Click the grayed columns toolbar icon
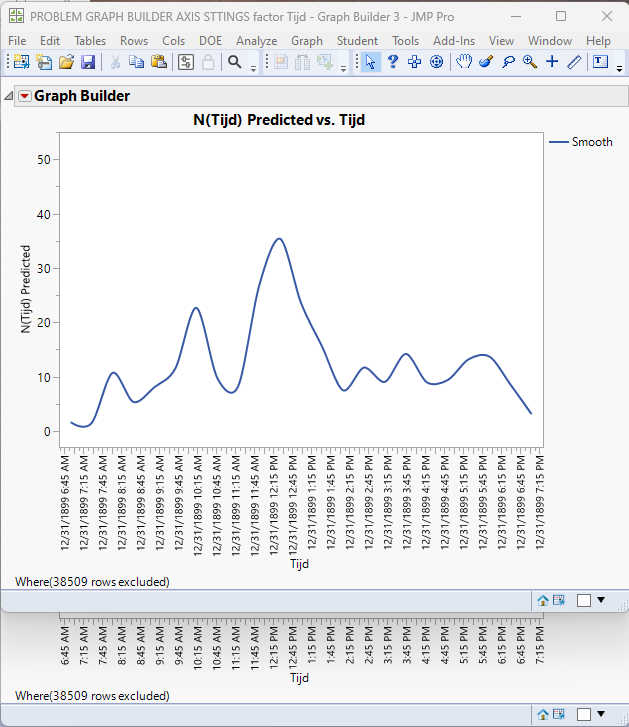The width and height of the screenshot is (629, 727). coord(303,62)
